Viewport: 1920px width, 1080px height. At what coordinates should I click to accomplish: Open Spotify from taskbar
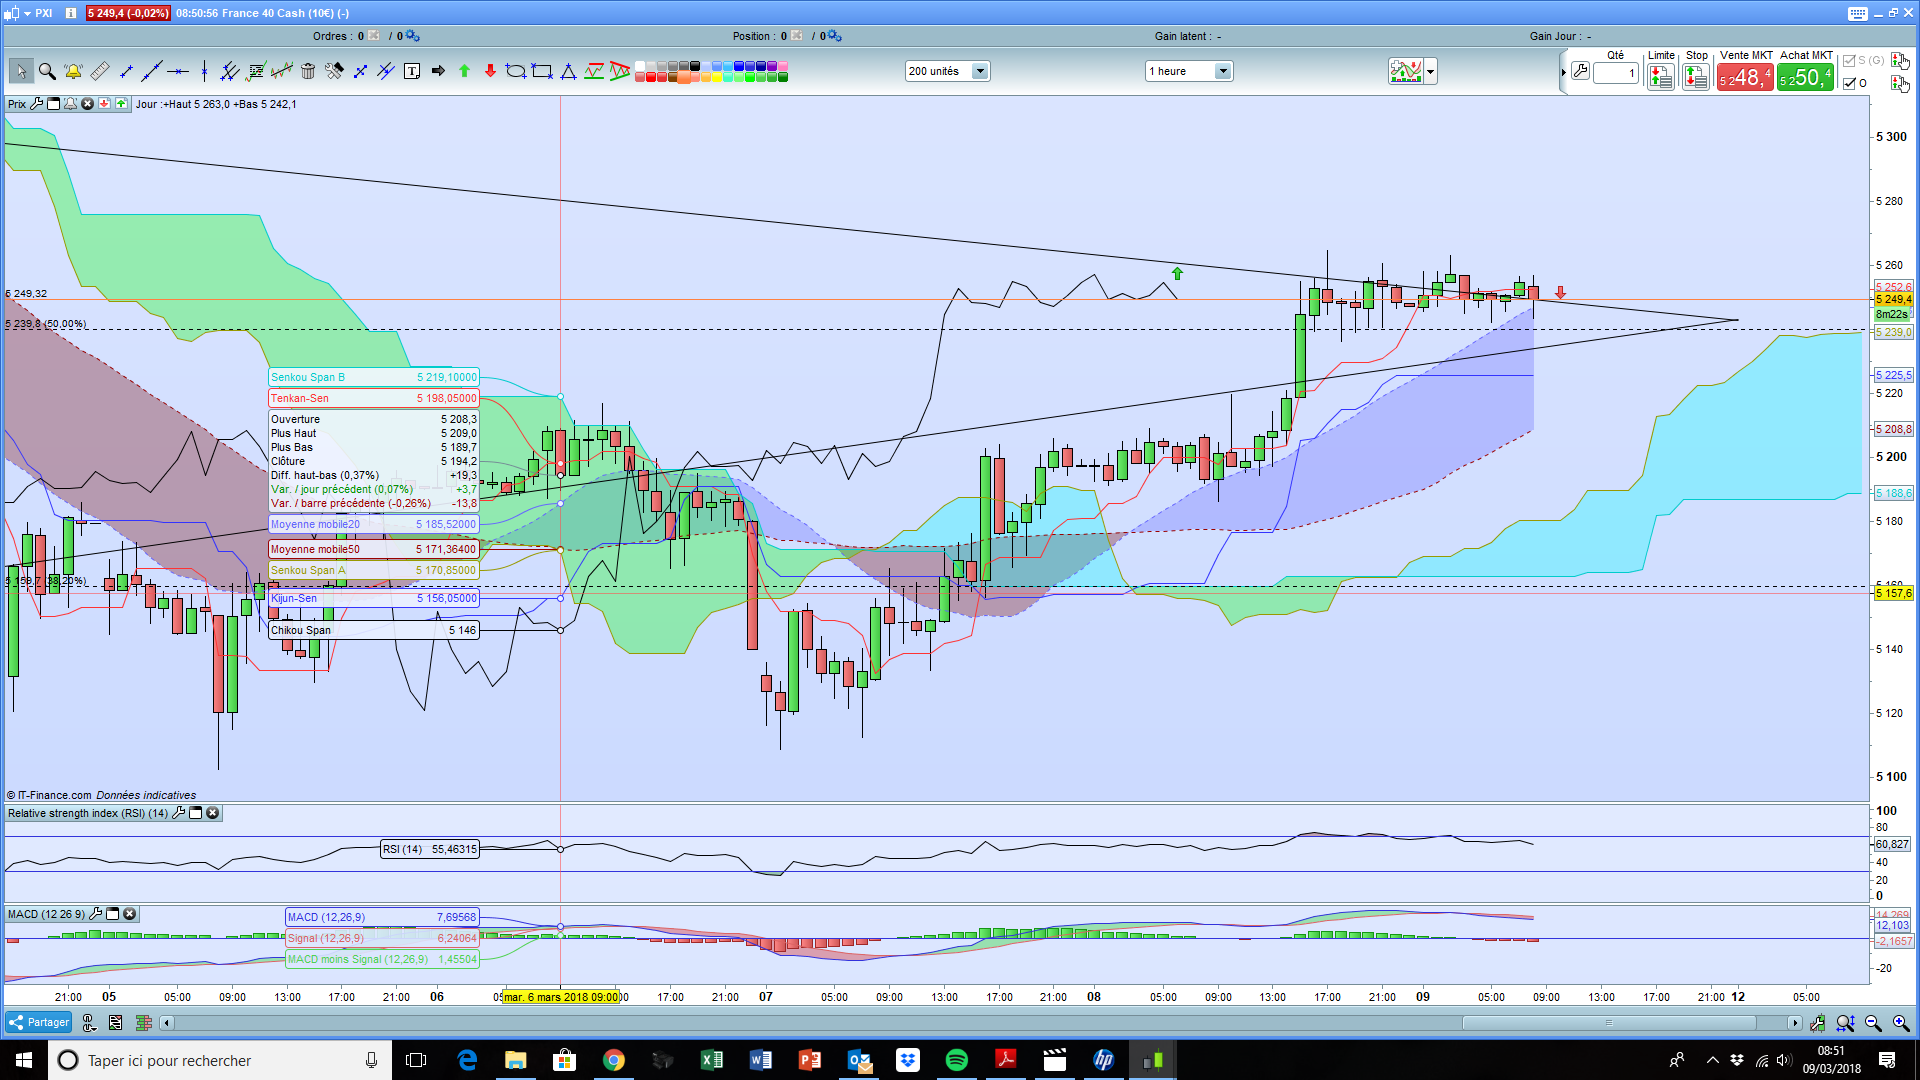coord(957,1060)
